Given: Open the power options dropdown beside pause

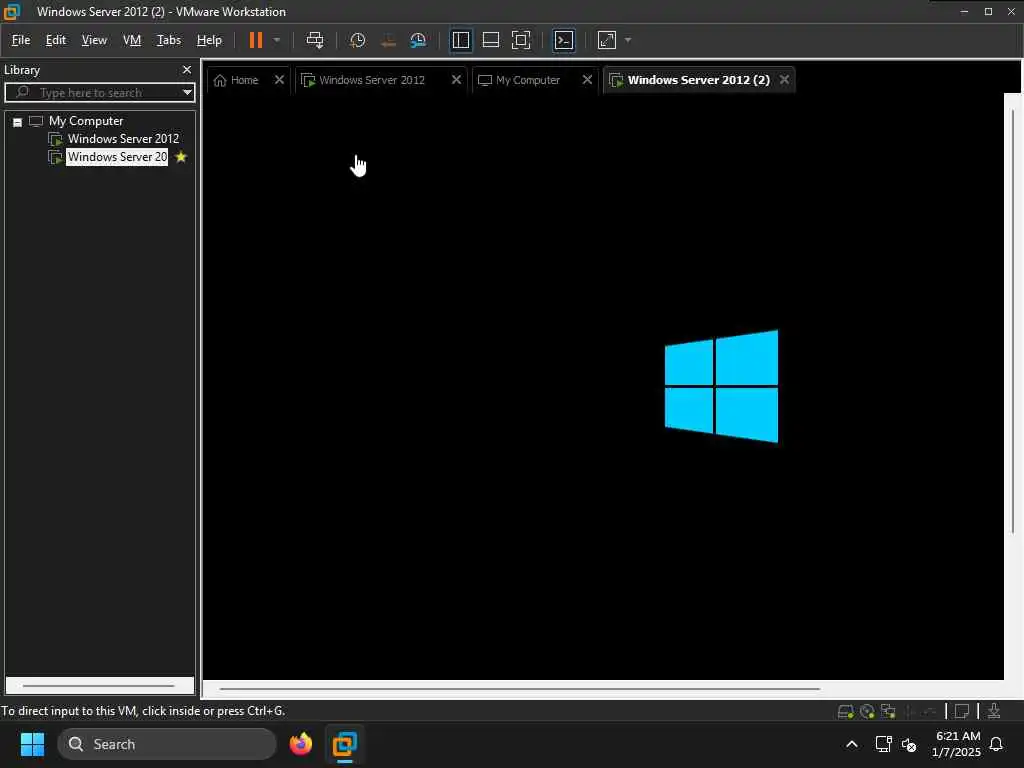Looking at the screenshot, I should pos(277,40).
